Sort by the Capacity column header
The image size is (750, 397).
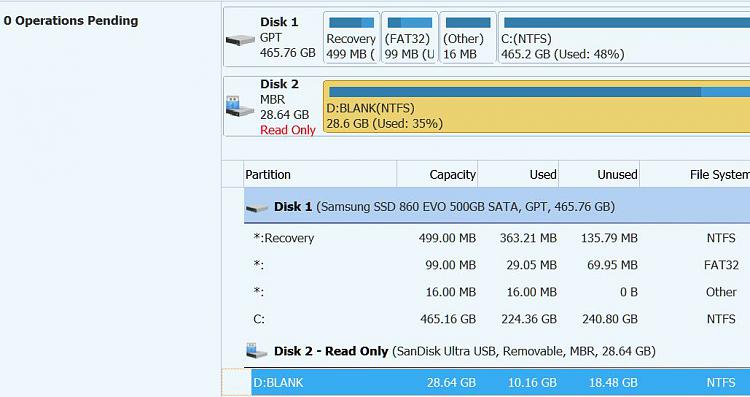[x=437, y=175]
